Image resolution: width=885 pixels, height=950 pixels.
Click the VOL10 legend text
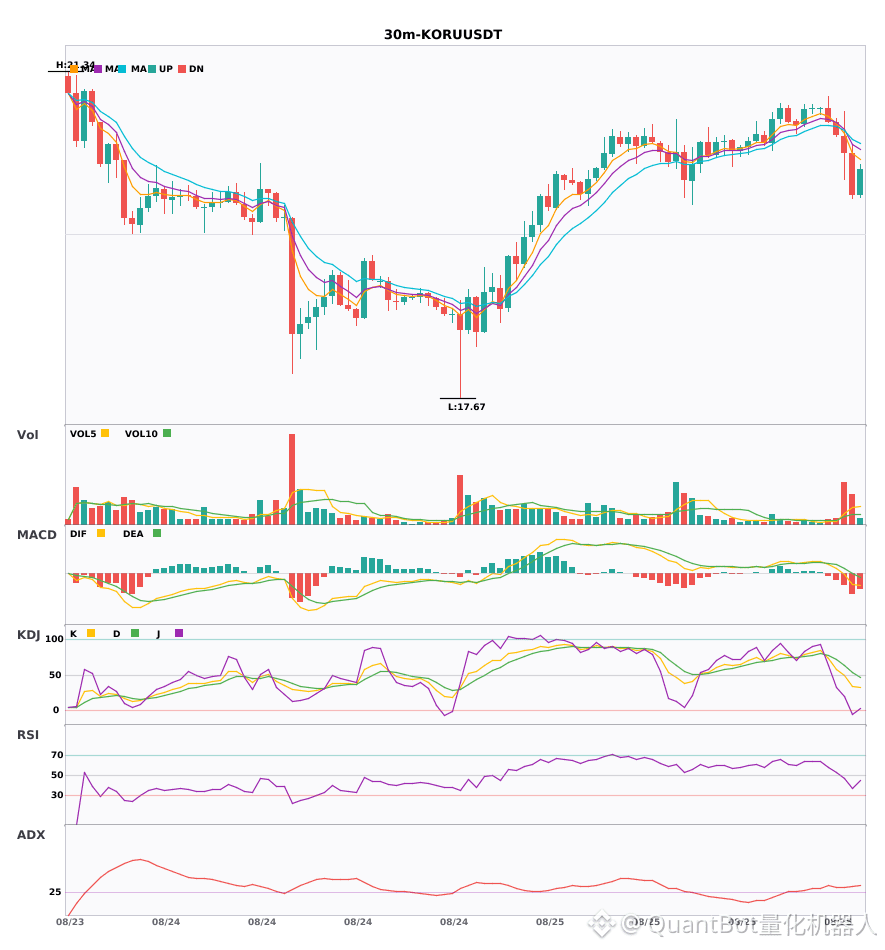pos(141,434)
